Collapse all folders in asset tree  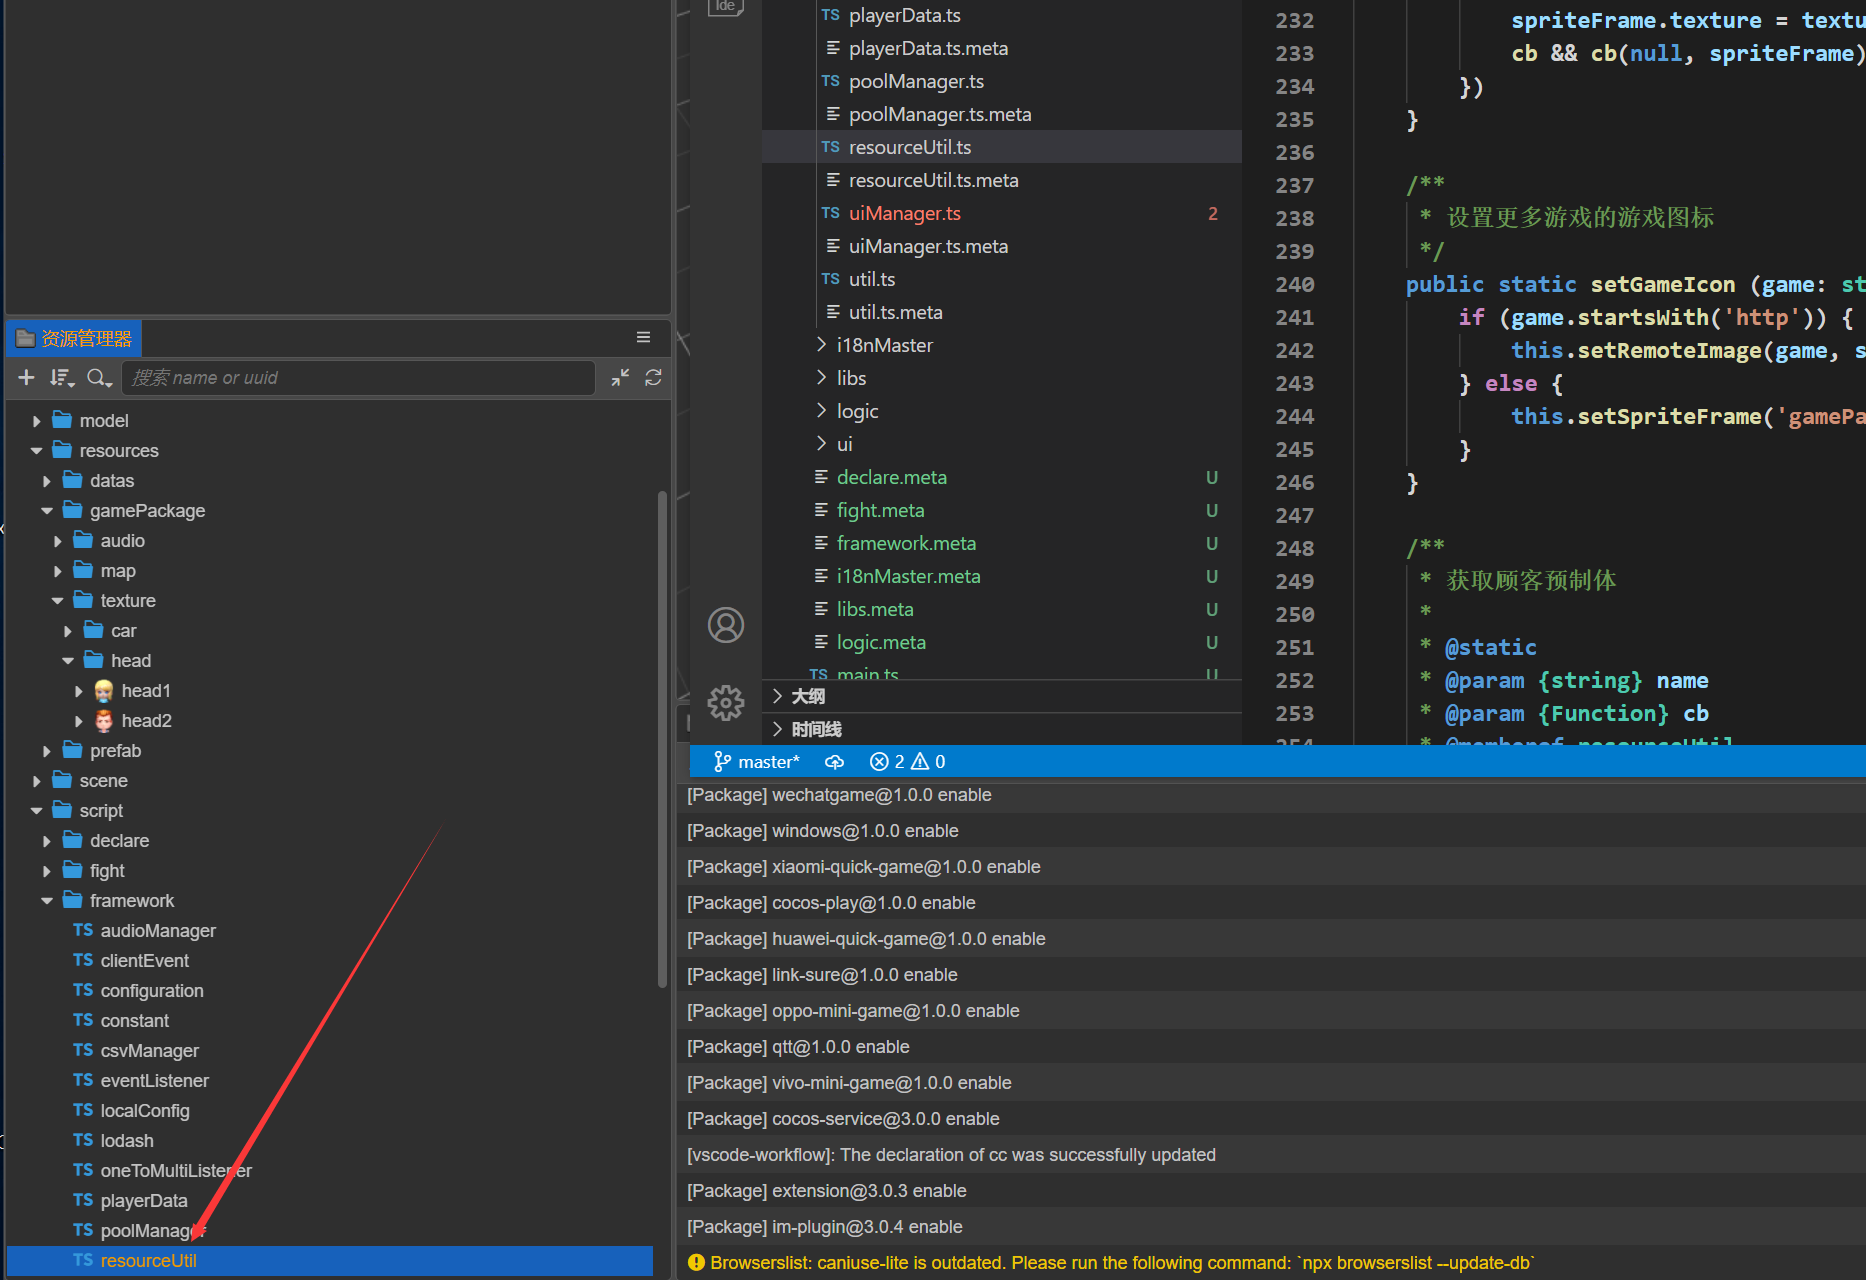(x=621, y=377)
